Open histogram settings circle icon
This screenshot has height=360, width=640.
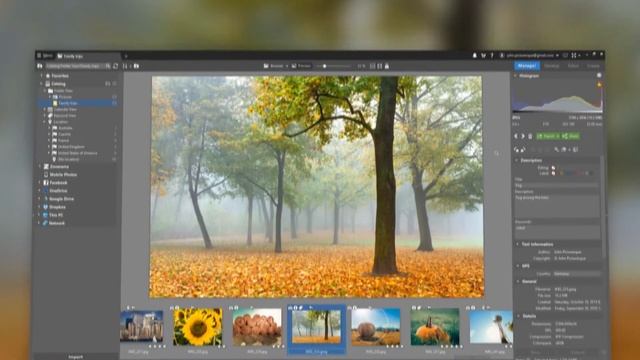pyautogui.click(x=599, y=76)
